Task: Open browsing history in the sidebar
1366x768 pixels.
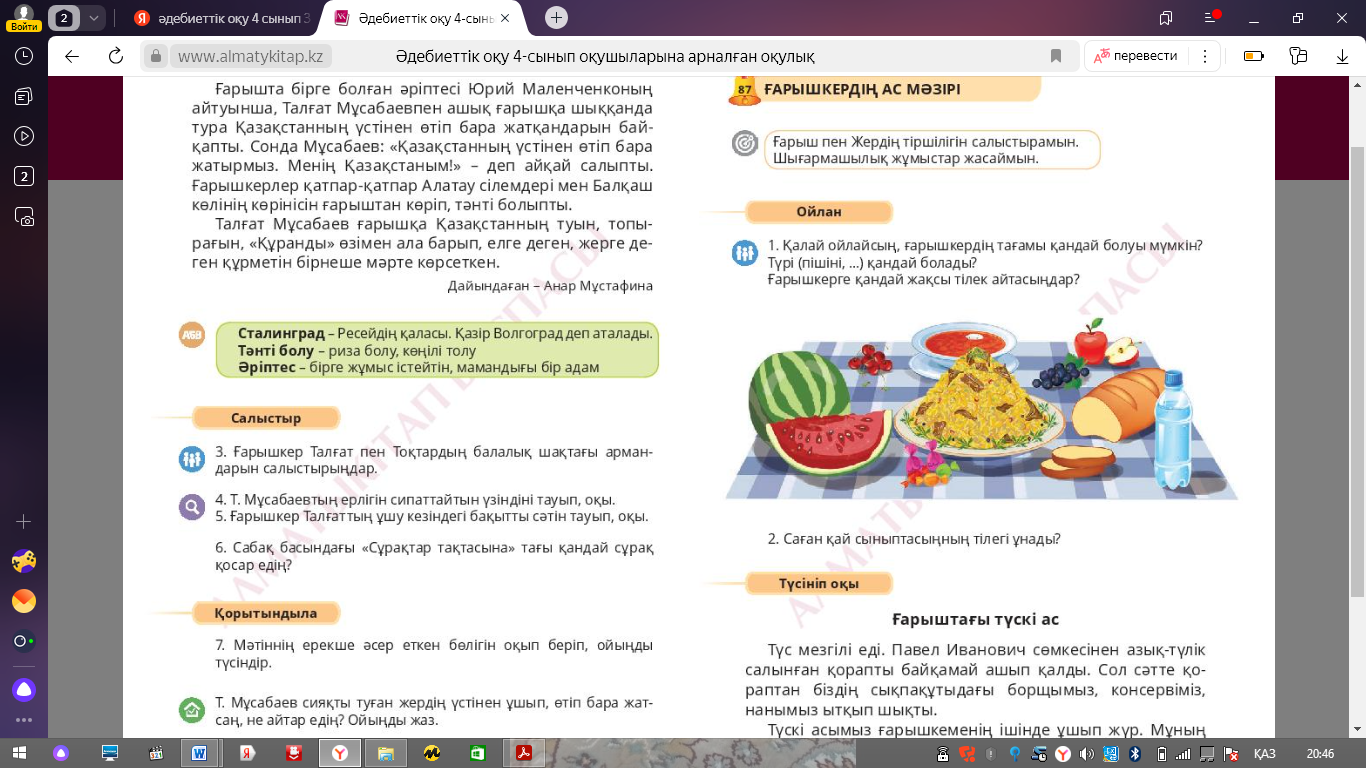Action: [24, 56]
